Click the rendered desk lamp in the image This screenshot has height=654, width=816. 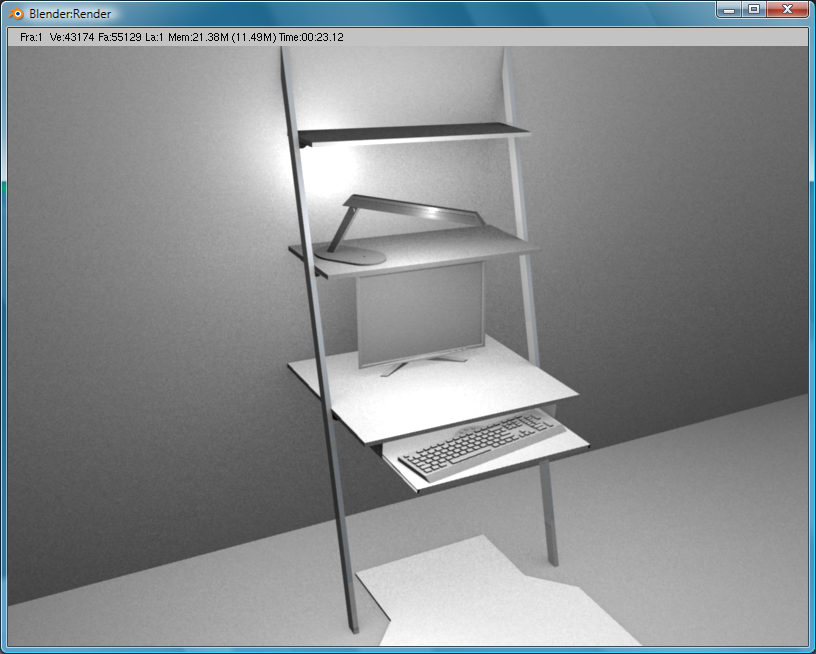click(400, 229)
